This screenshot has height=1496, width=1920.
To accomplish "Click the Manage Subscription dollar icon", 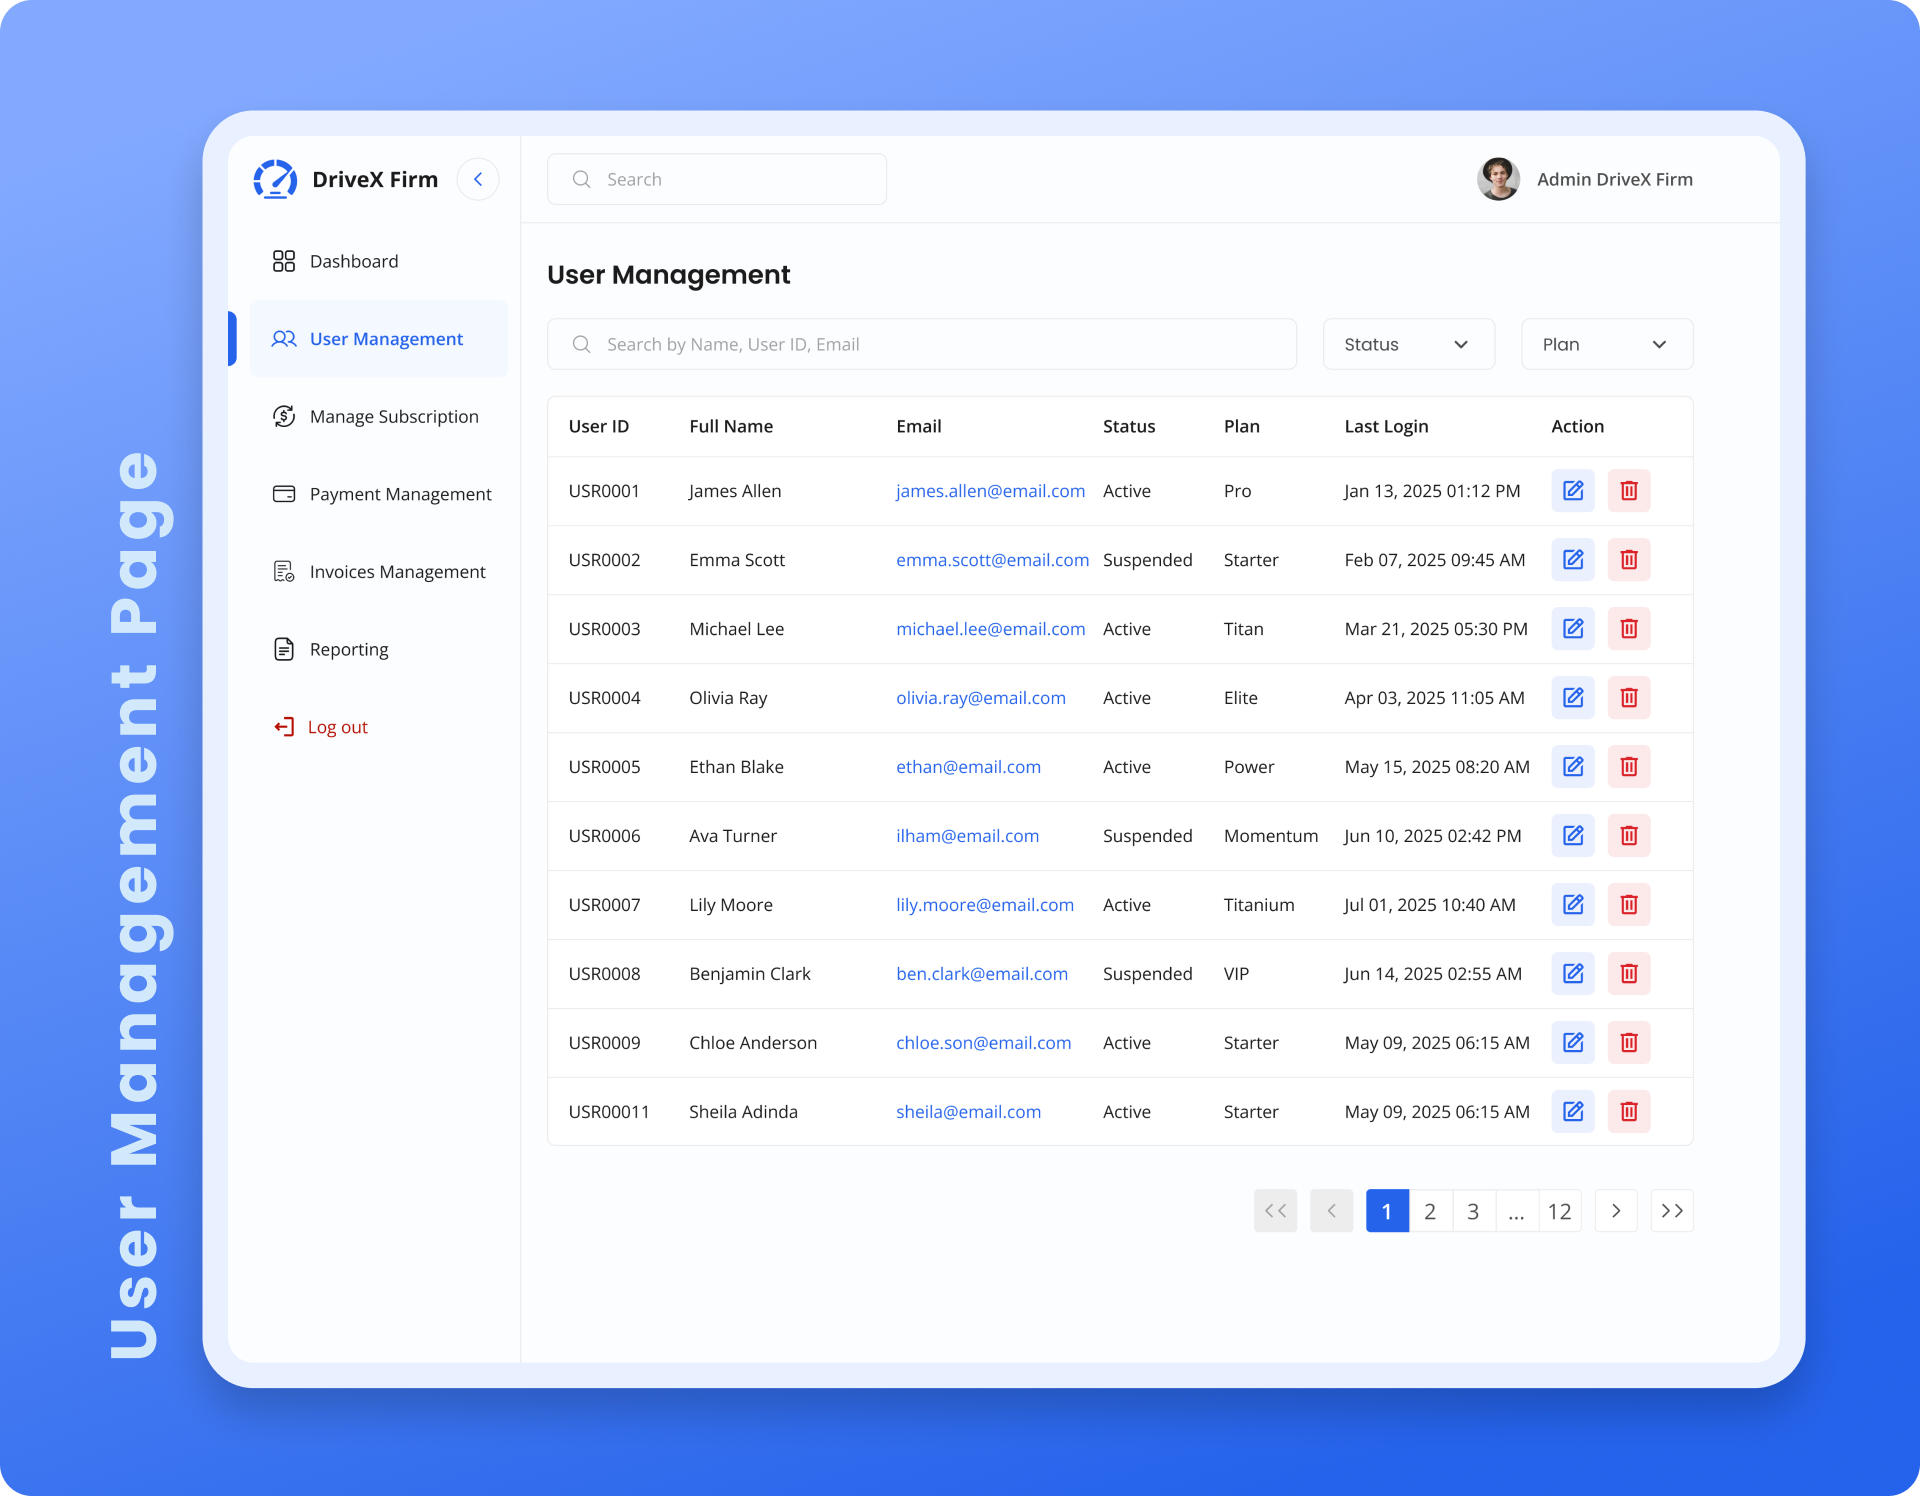I will [x=283, y=416].
